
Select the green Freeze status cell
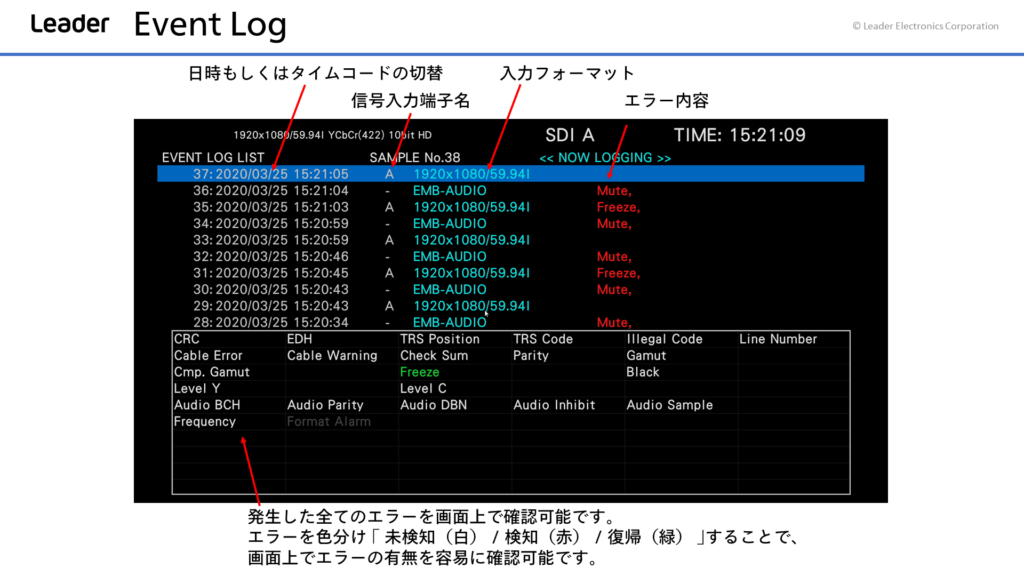pyautogui.click(x=420, y=372)
